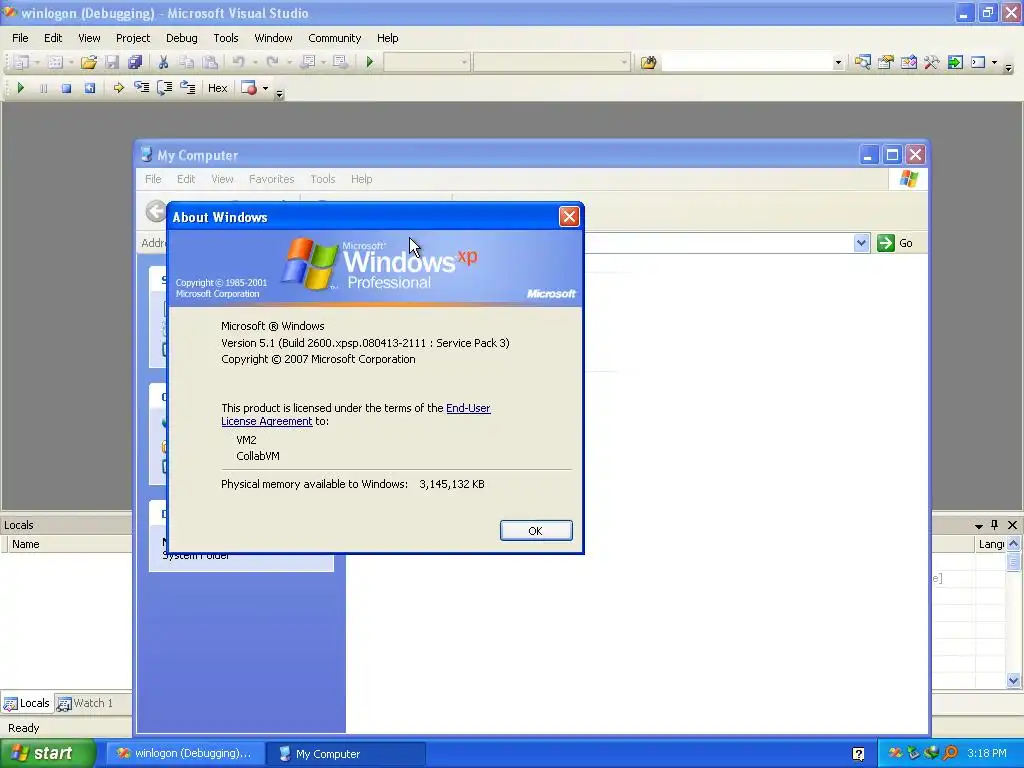Open the Properties Window icon
The width and height of the screenshot is (1024, 768).
(x=886, y=62)
